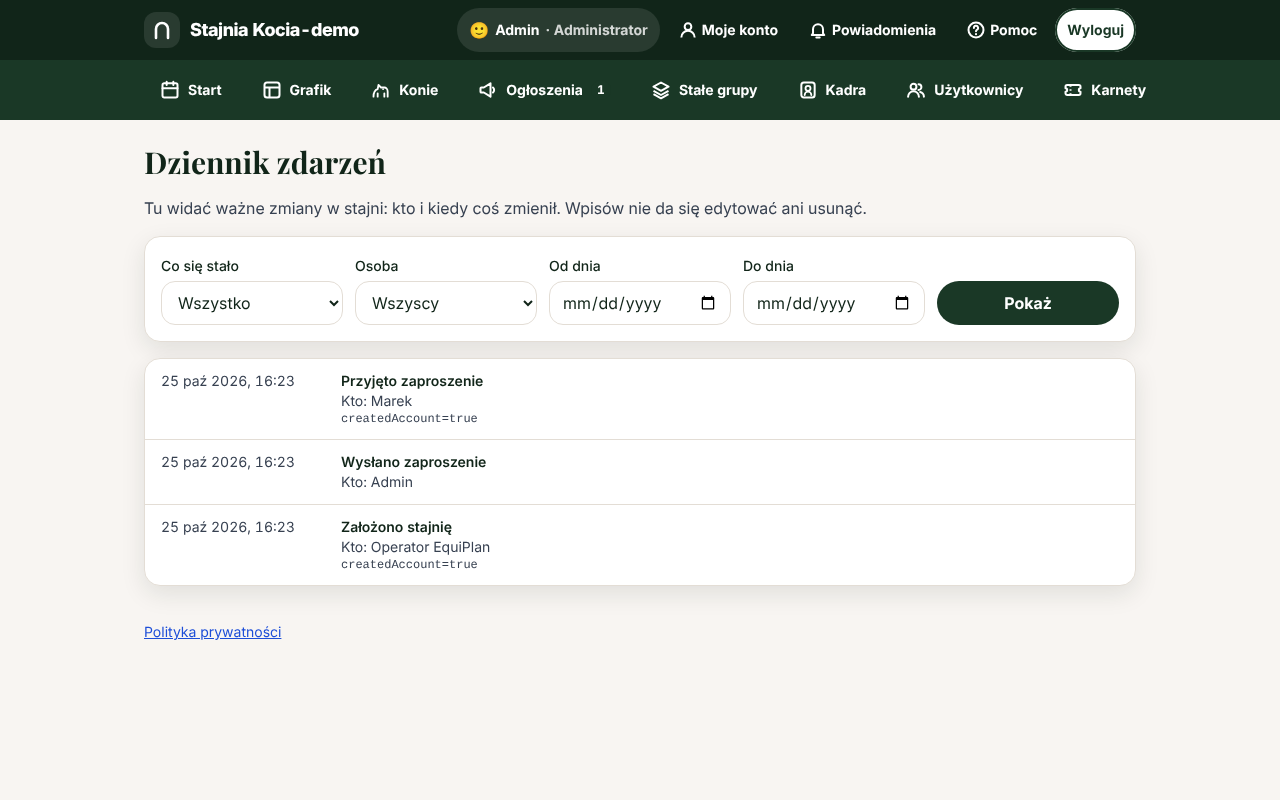Click the badge icon beside Kadra
The width and height of the screenshot is (1280, 800).
(x=808, y=90)
